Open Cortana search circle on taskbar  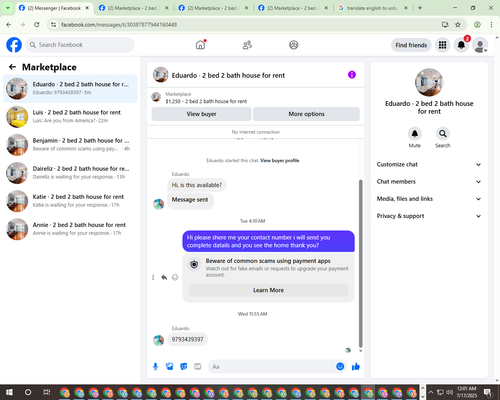point(28,392)
